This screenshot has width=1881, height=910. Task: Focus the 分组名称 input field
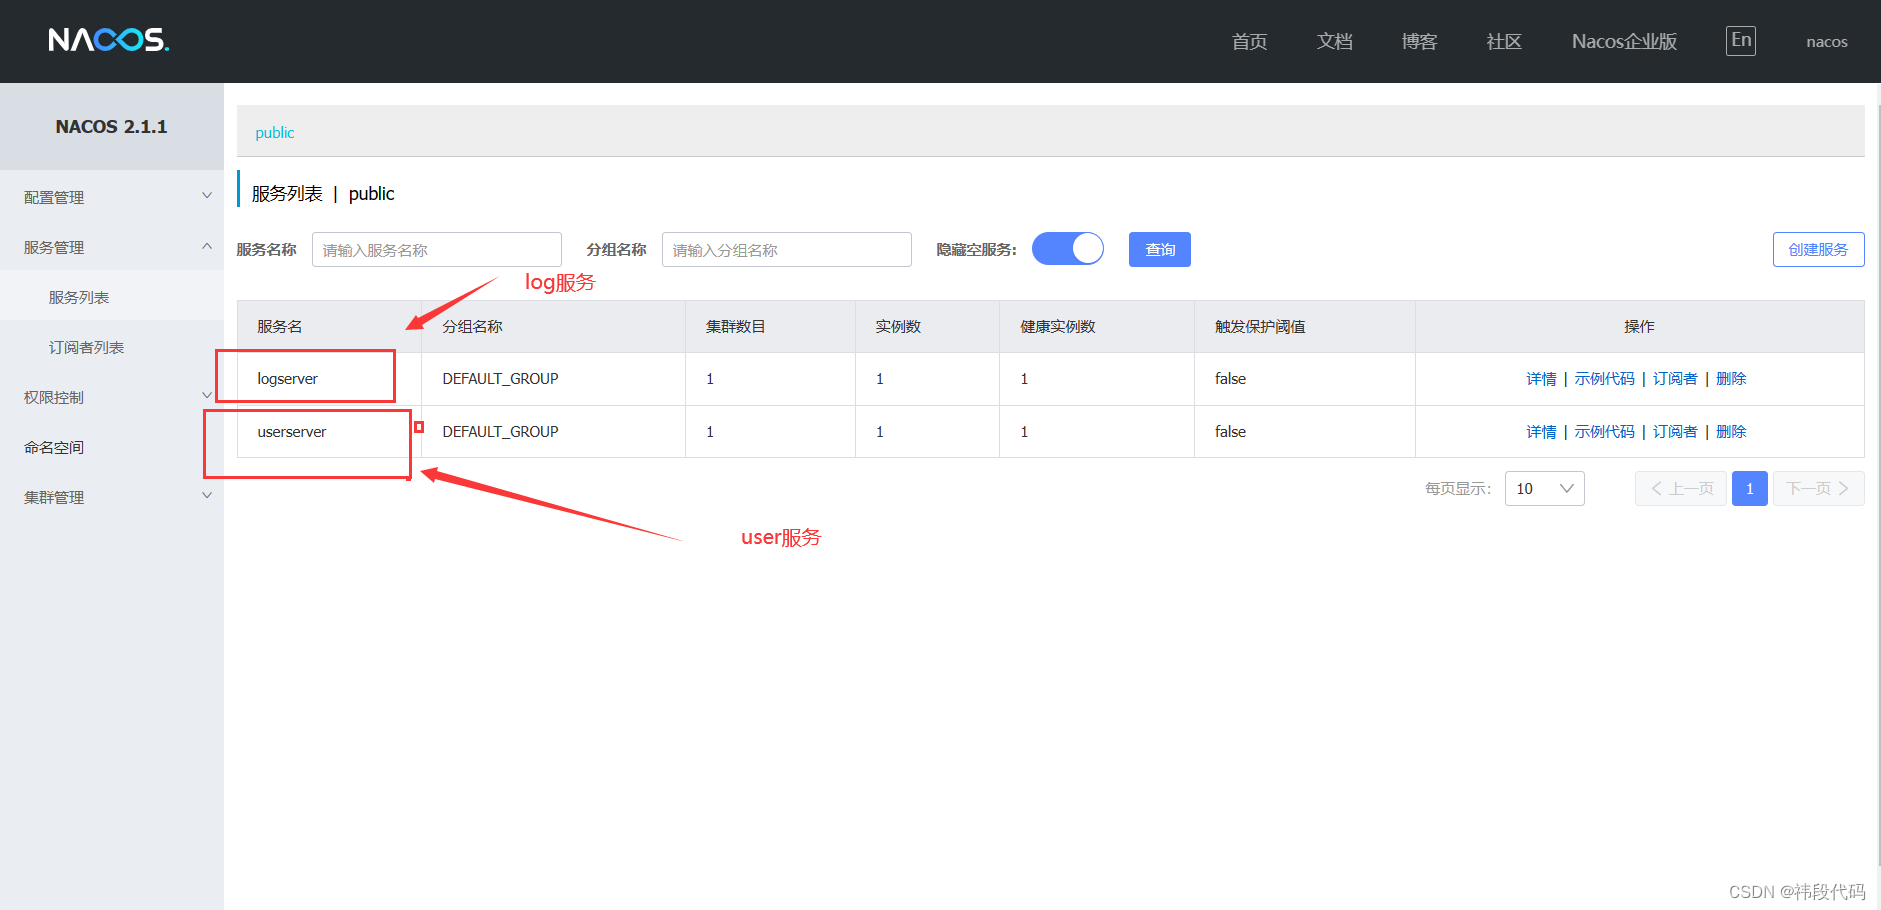[787, 249]
